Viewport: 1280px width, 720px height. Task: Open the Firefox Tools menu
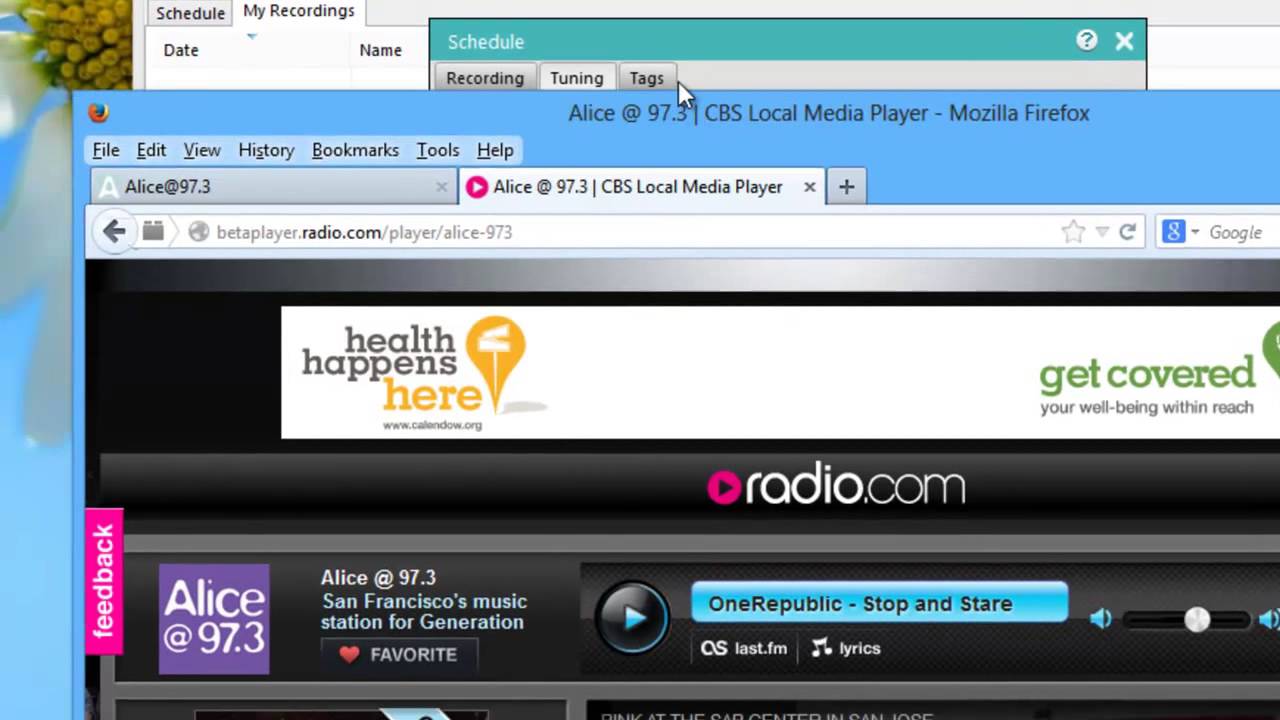point(438,150)
